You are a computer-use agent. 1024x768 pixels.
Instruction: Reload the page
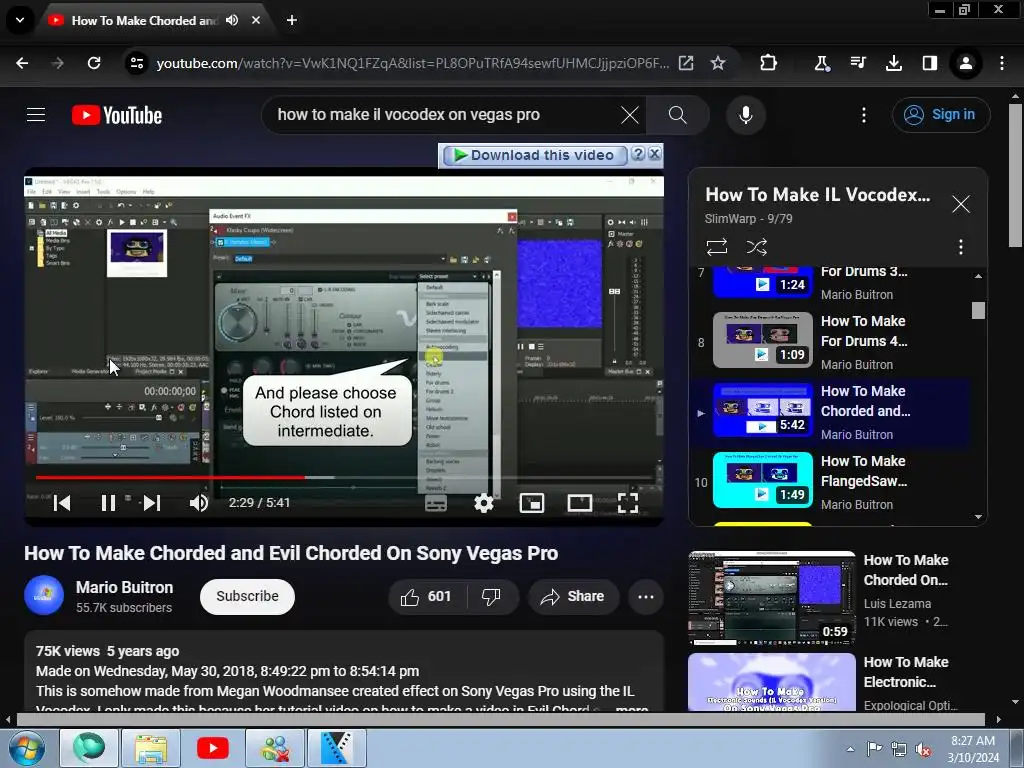click(x=94, y=63)
